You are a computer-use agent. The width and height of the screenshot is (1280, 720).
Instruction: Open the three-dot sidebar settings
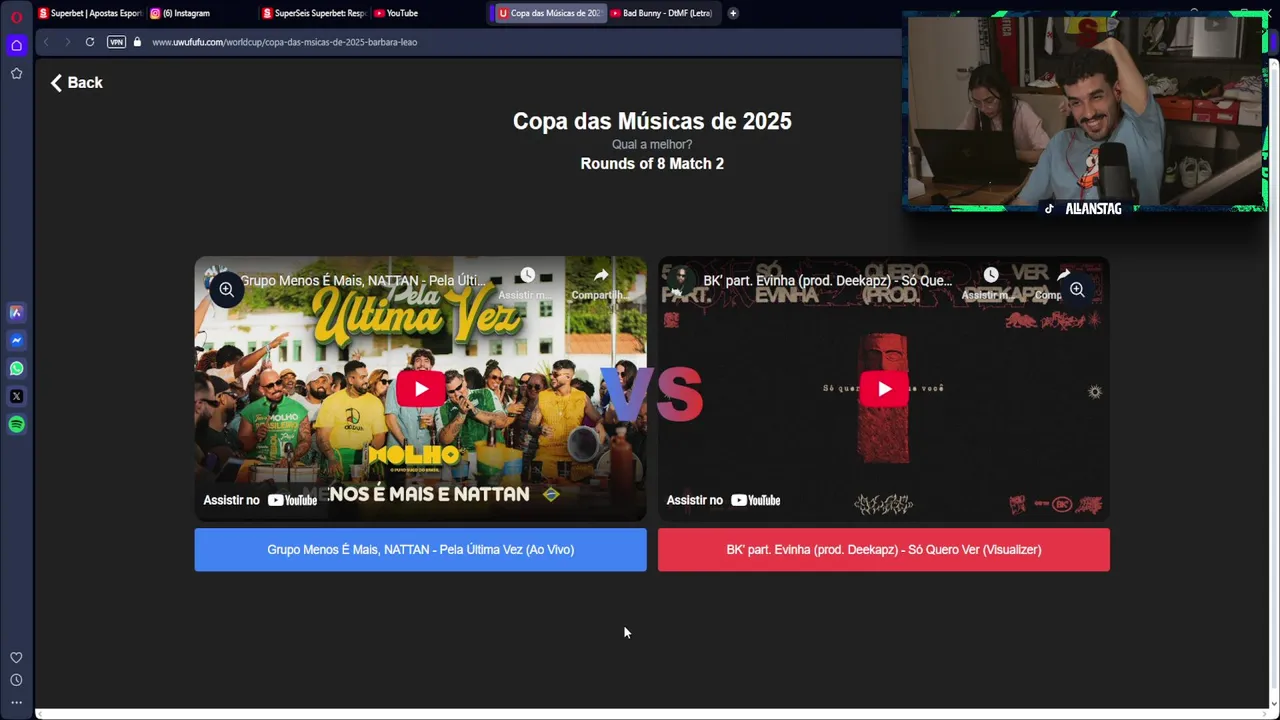[16, 702]
